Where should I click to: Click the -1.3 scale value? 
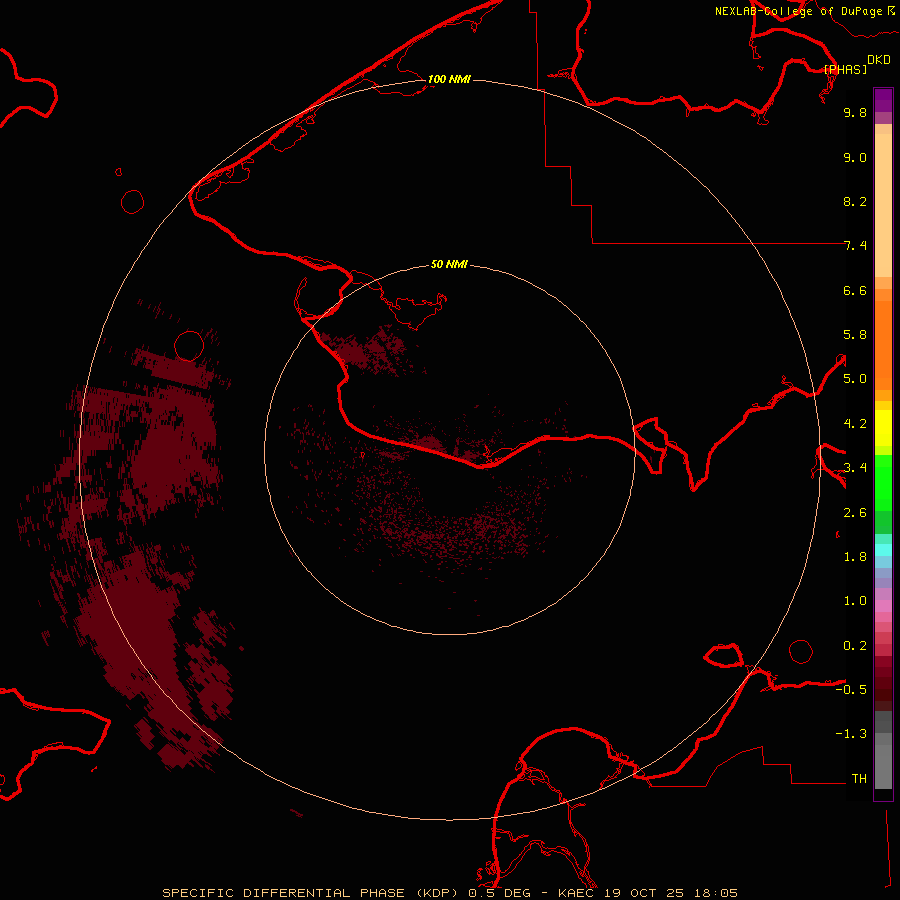(x=851, y=734)
